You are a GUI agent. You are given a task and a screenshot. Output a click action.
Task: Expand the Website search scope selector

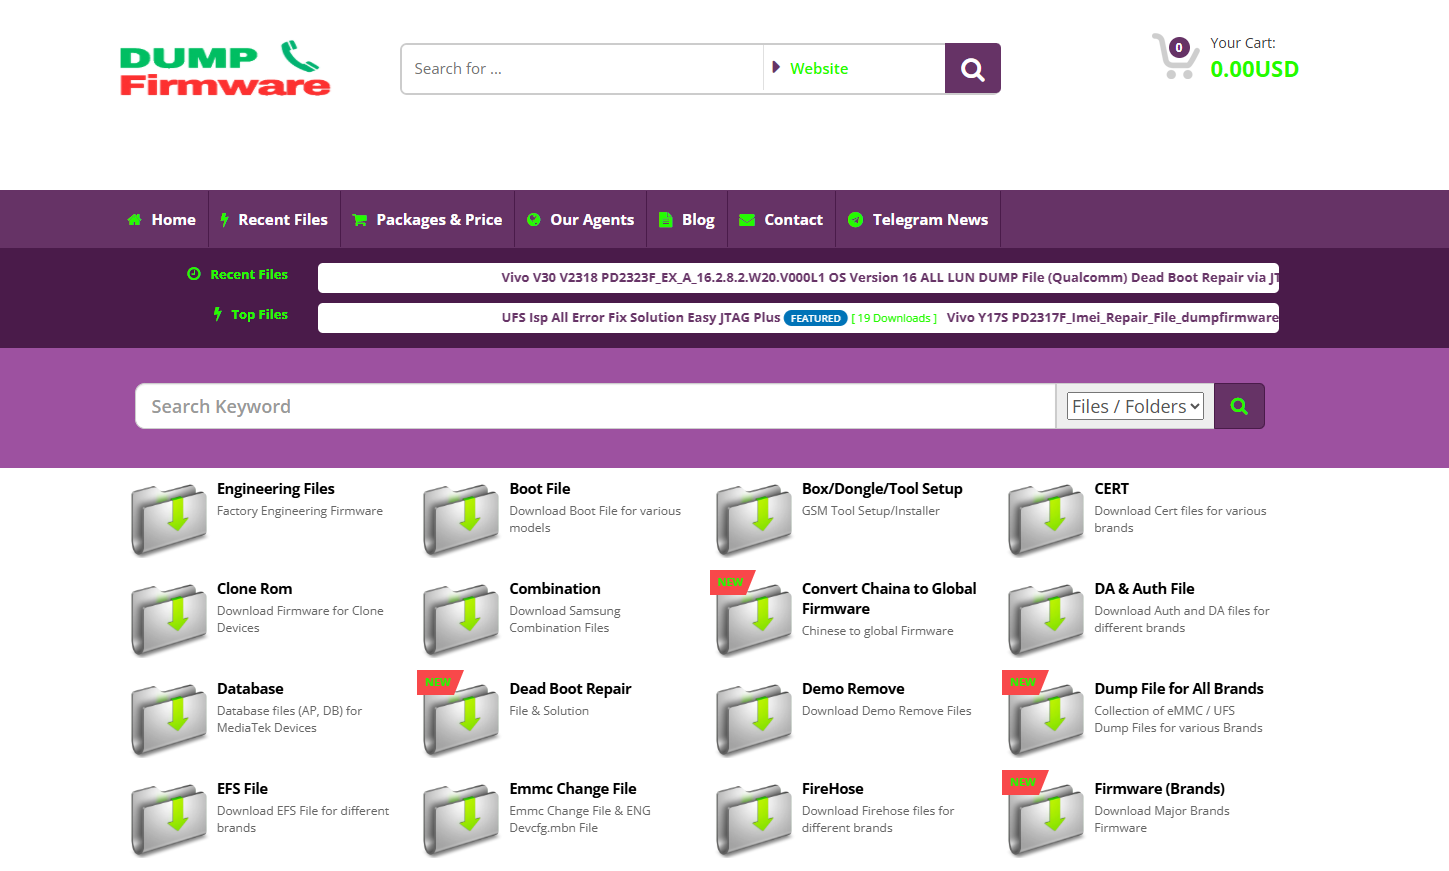(x=854, y=69)
